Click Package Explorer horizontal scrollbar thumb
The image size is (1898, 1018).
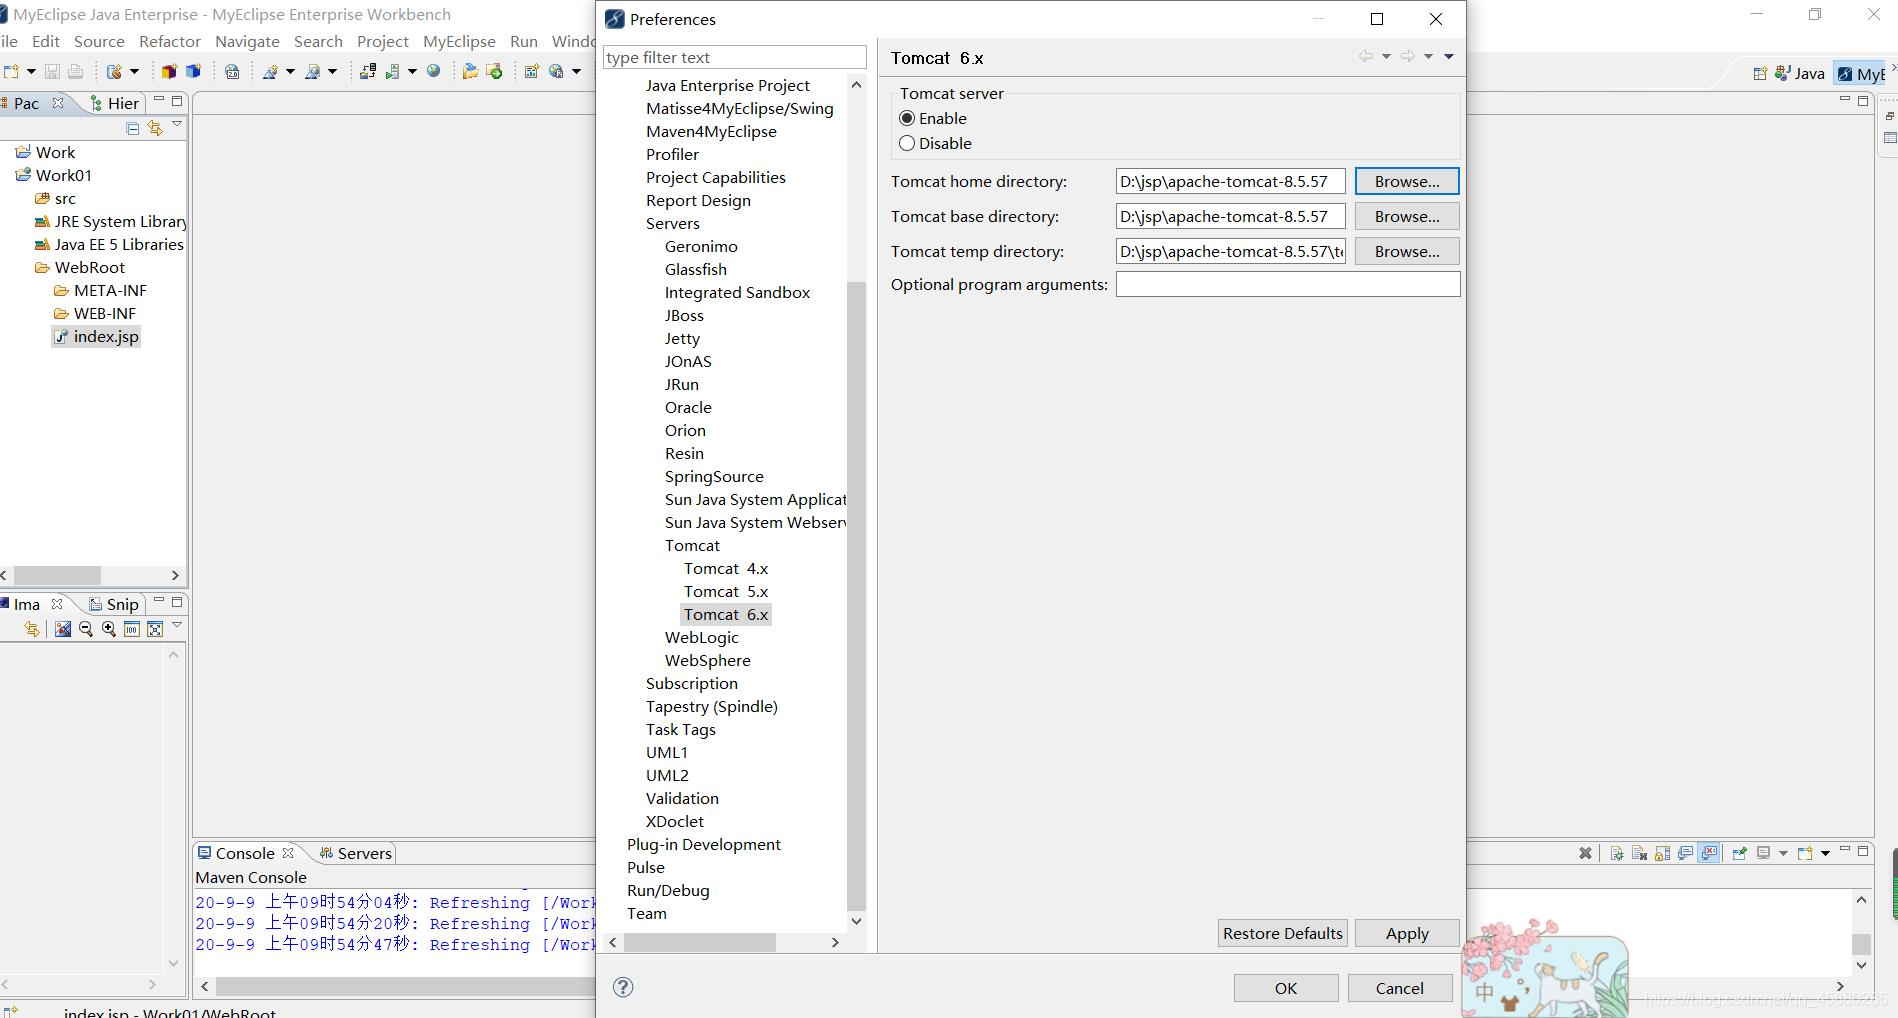tap(57, 575)
